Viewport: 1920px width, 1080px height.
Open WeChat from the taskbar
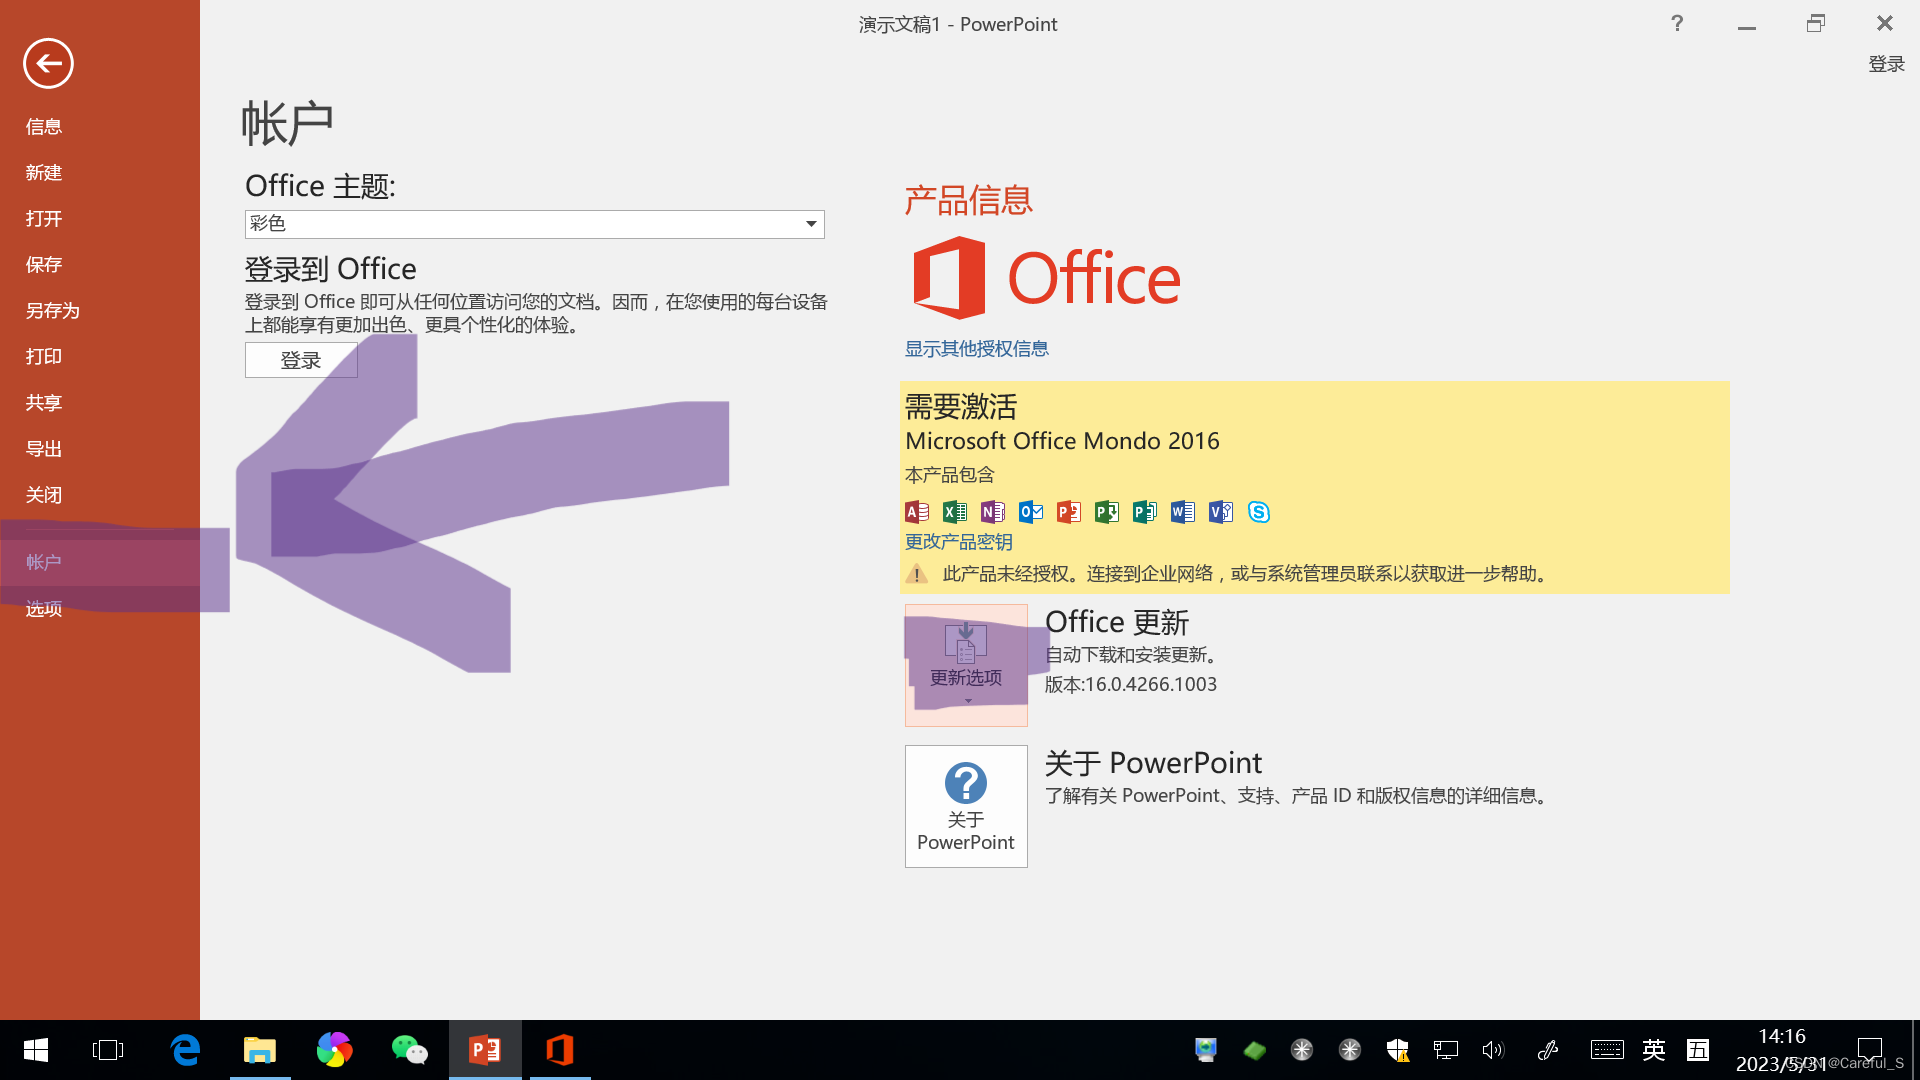[x=409, y=1050]
